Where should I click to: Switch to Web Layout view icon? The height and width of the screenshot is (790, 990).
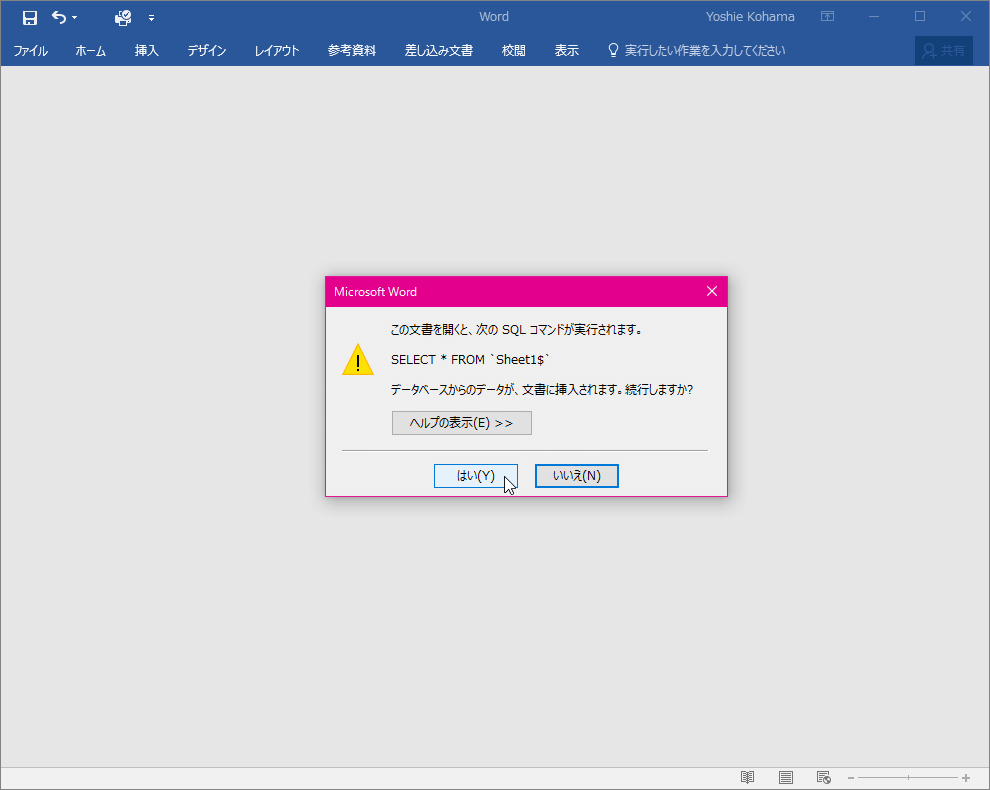[x=823, y=777]
